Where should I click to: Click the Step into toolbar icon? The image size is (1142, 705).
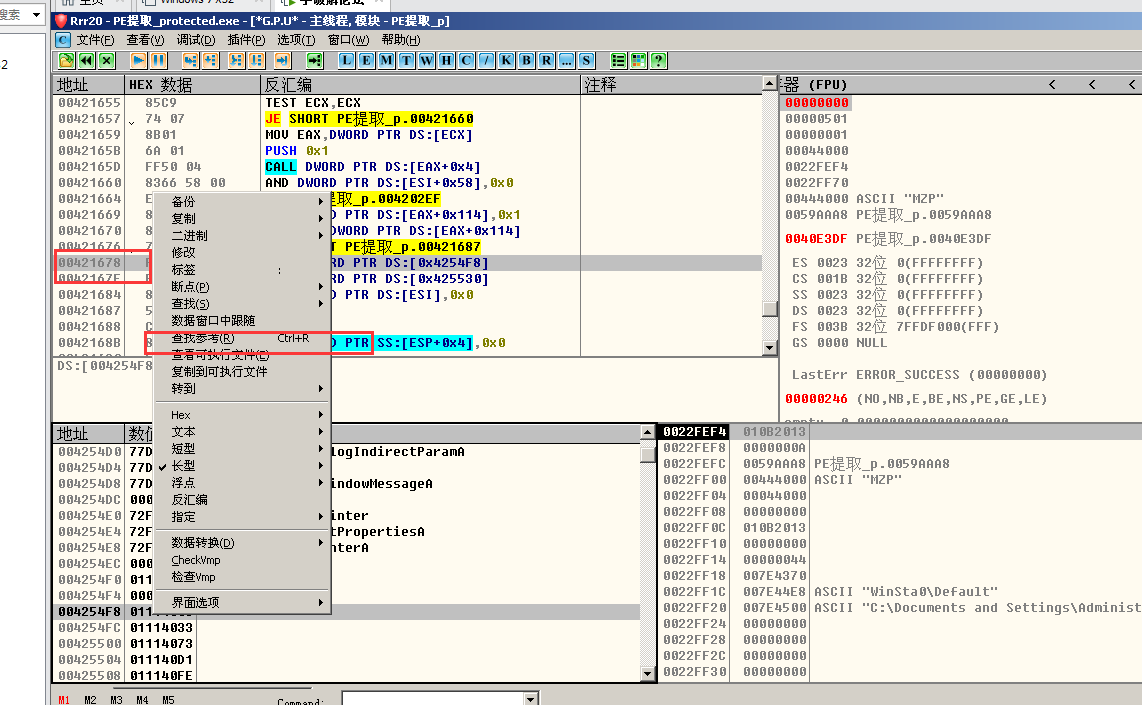(190, 60)
